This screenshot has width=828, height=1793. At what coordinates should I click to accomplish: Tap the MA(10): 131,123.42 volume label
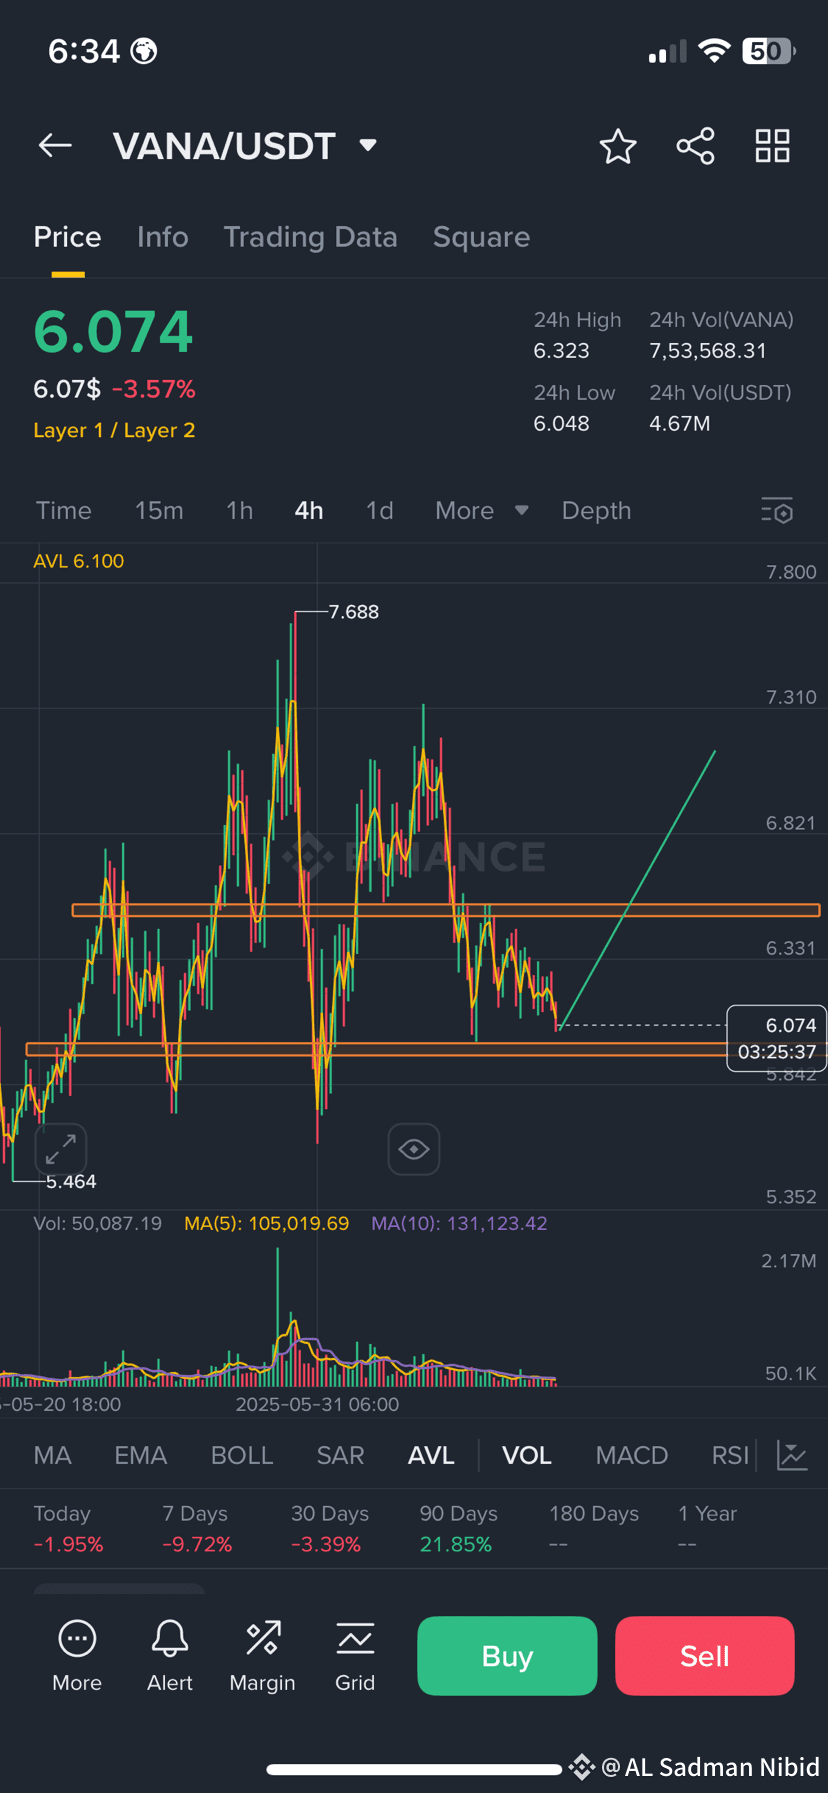click(x=459, y=1223)
